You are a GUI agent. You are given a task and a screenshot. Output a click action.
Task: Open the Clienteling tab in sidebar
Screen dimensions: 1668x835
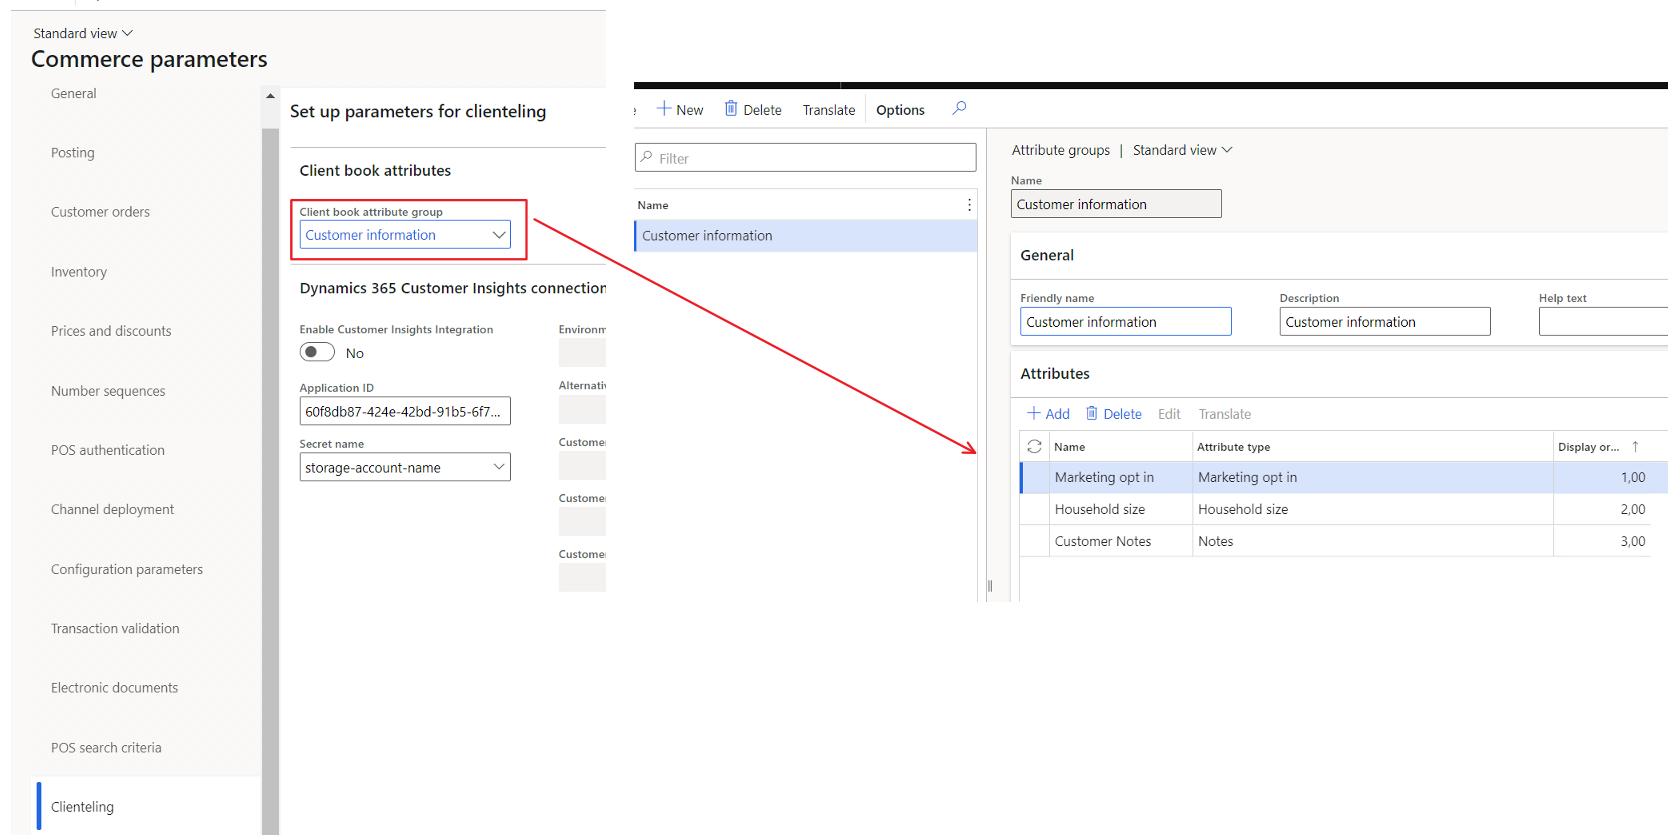point(82,807)
